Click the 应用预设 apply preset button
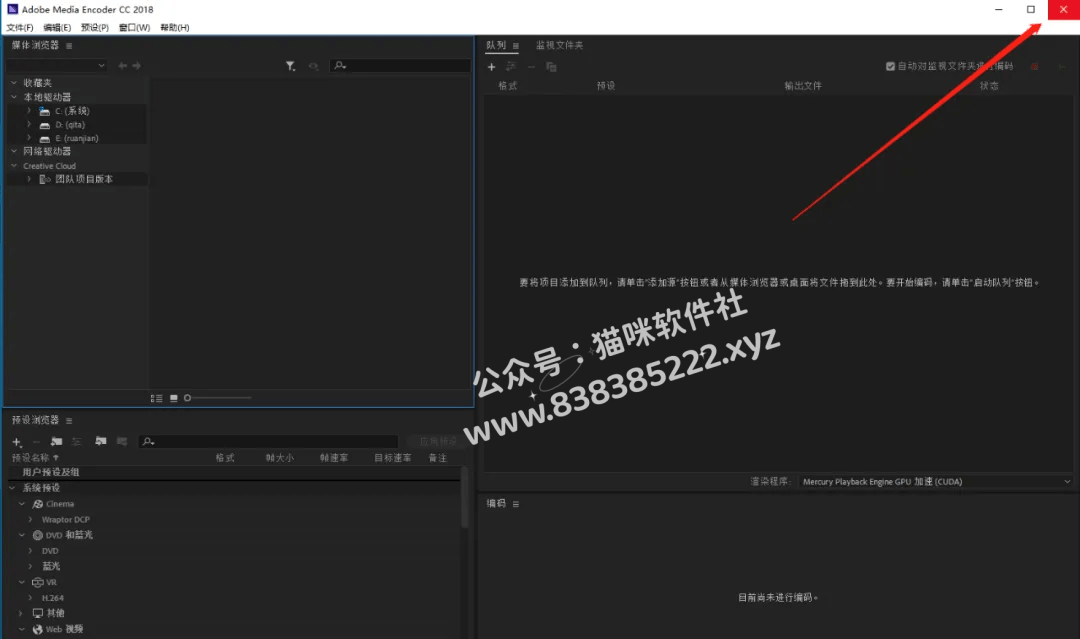Viewport: 1080px width, 639px height. (x=438, y=441)
